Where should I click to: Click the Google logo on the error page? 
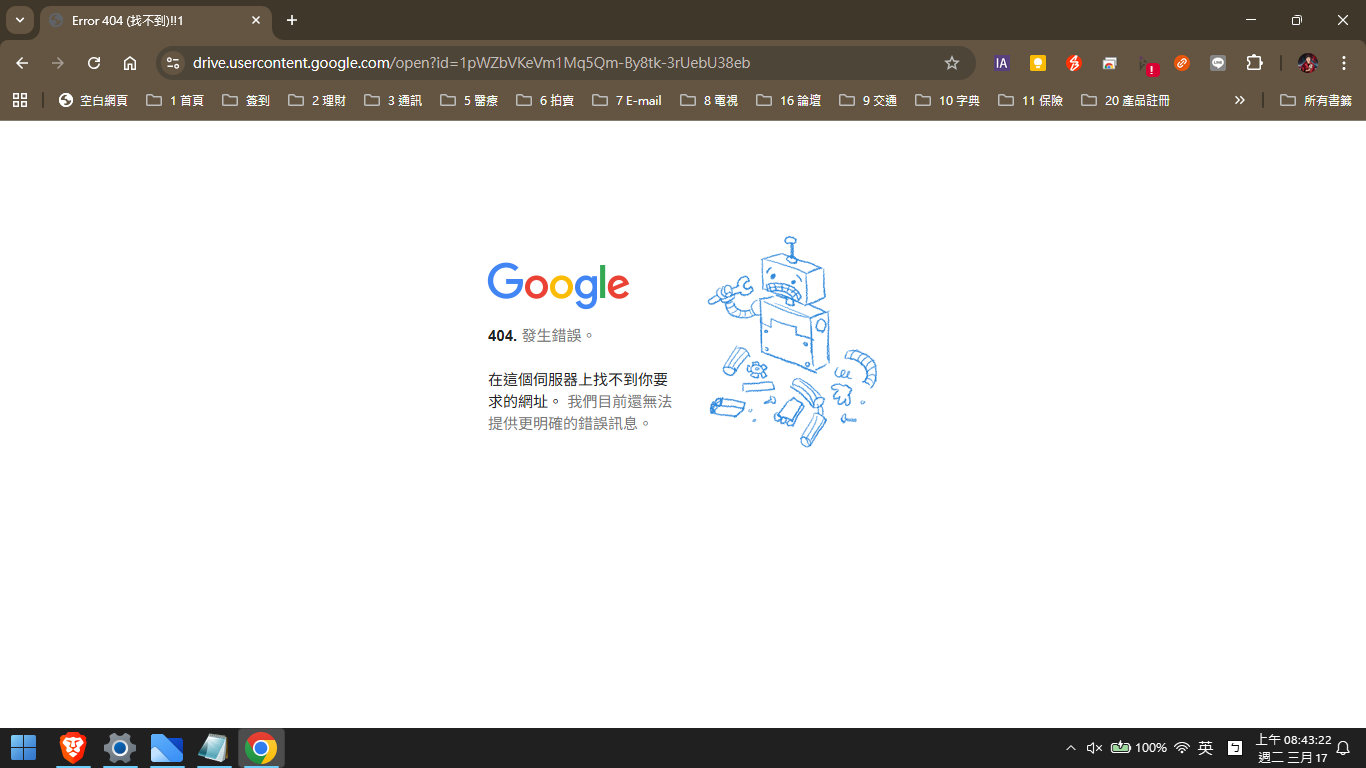558,285
